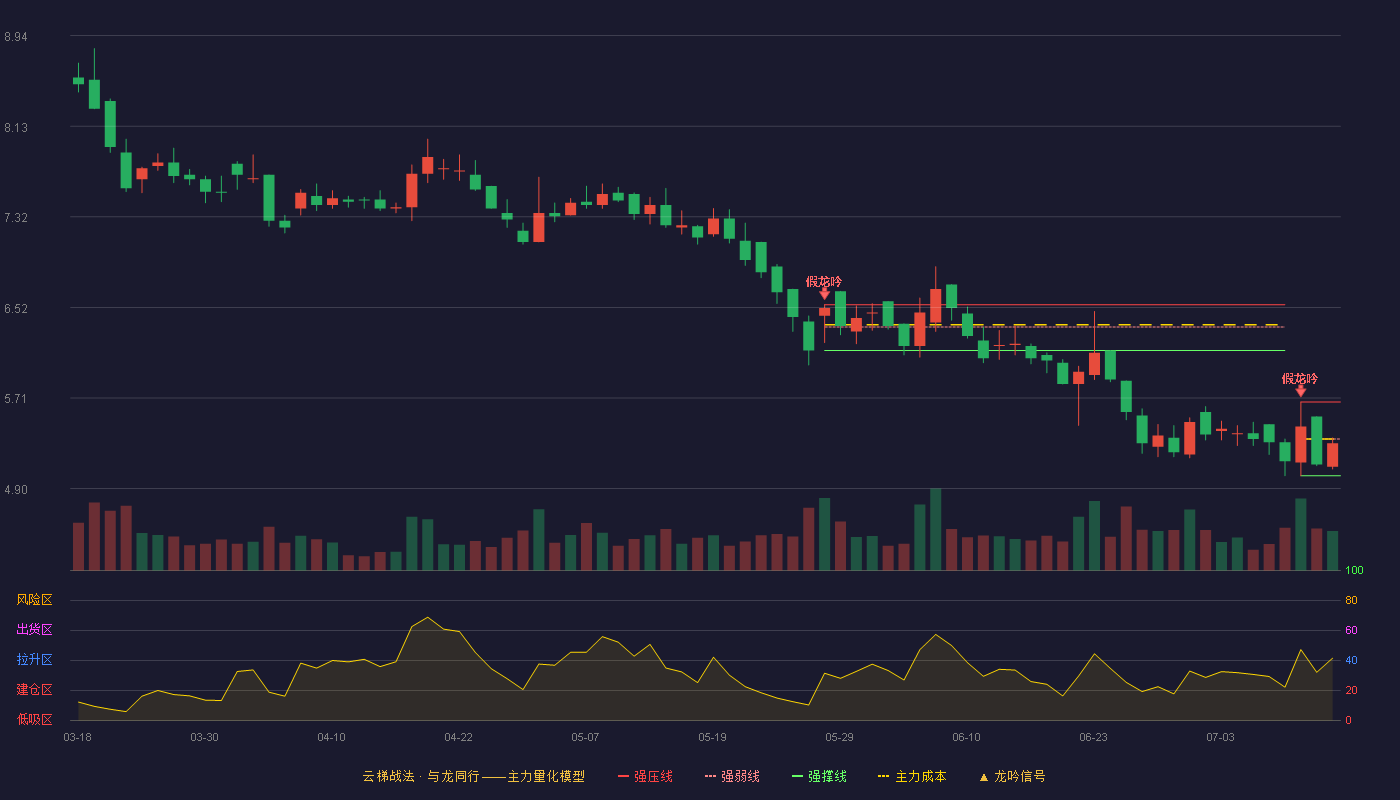Toggle the 强弱线 legend entry
1400x800 pixels.
[732, 776]
